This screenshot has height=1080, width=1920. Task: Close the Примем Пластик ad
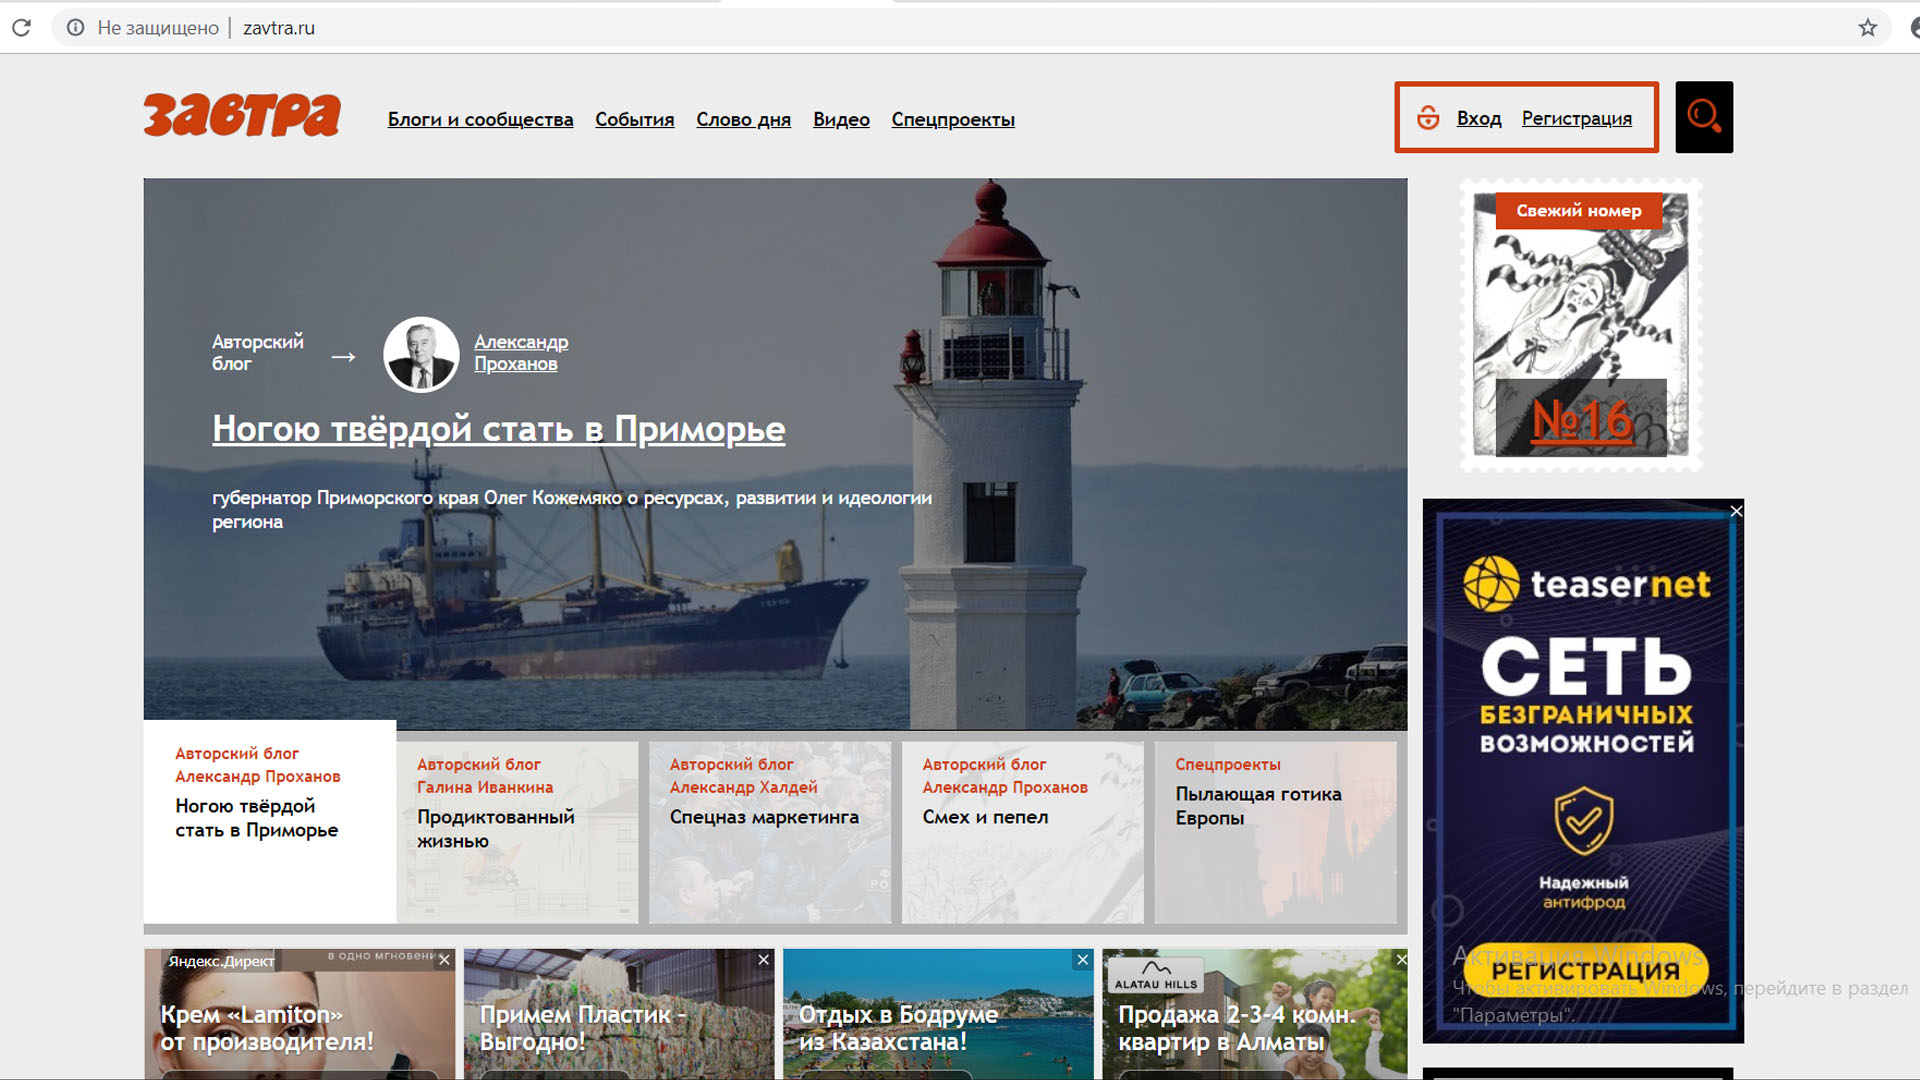tap(763, 960)
